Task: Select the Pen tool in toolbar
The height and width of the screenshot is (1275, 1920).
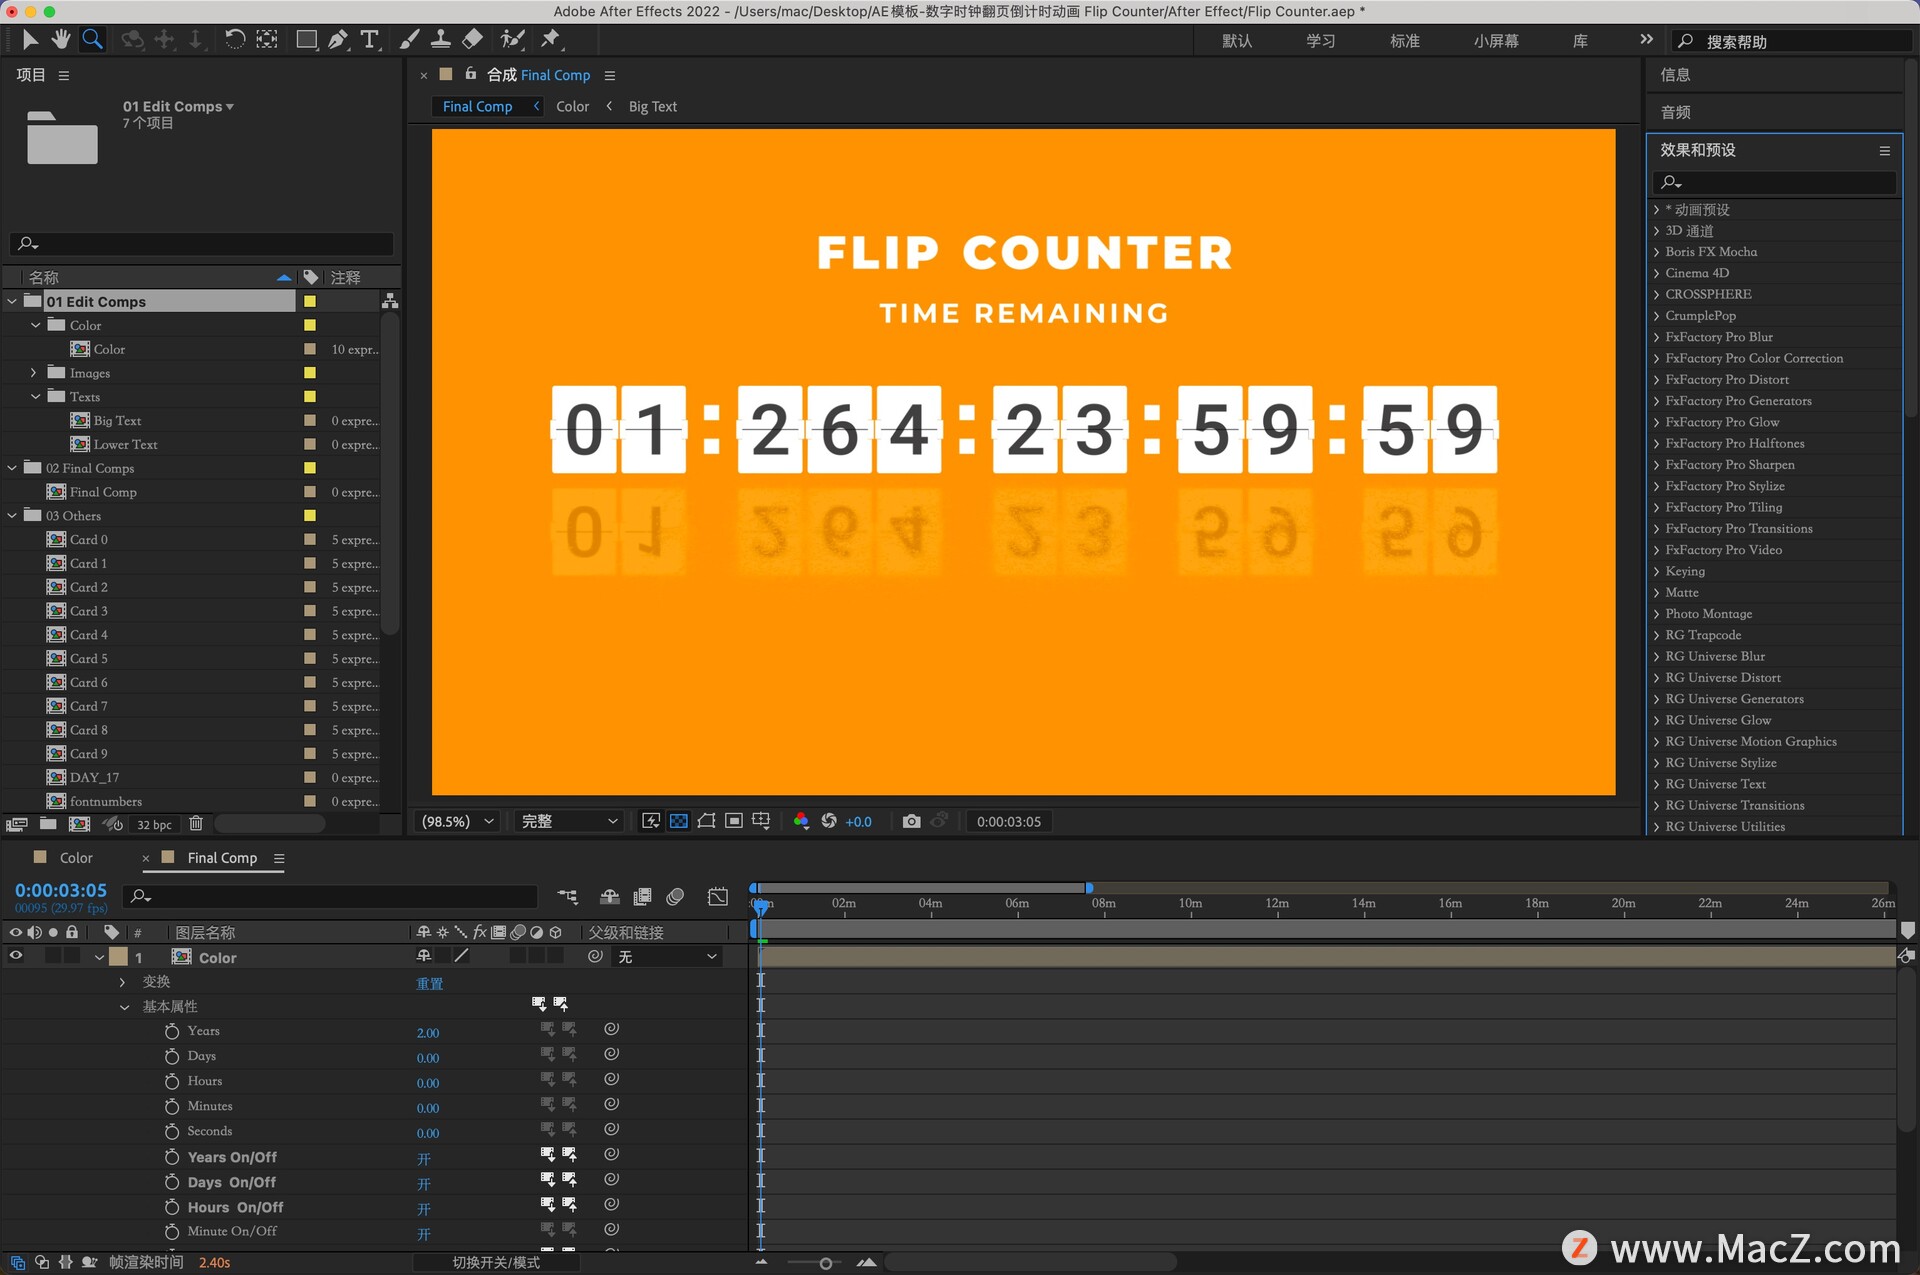Action: 338,39
